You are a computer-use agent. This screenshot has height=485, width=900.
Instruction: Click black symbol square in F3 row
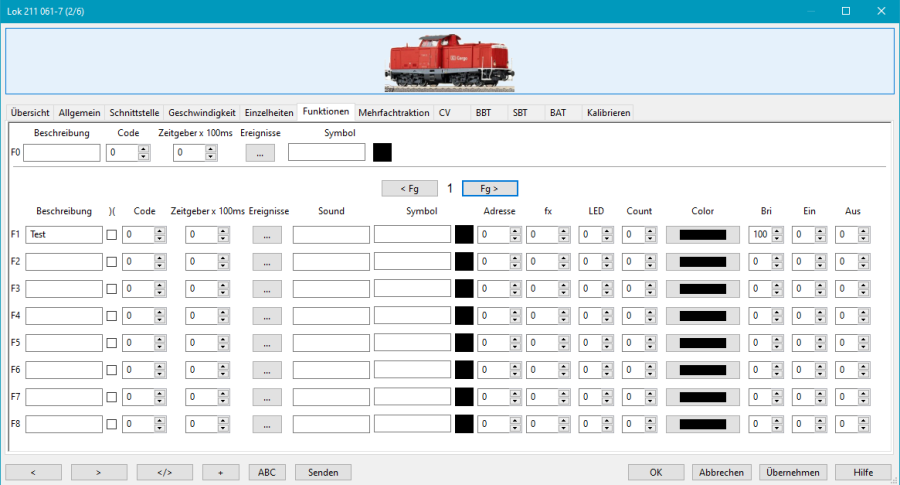(x=464, y=289)
